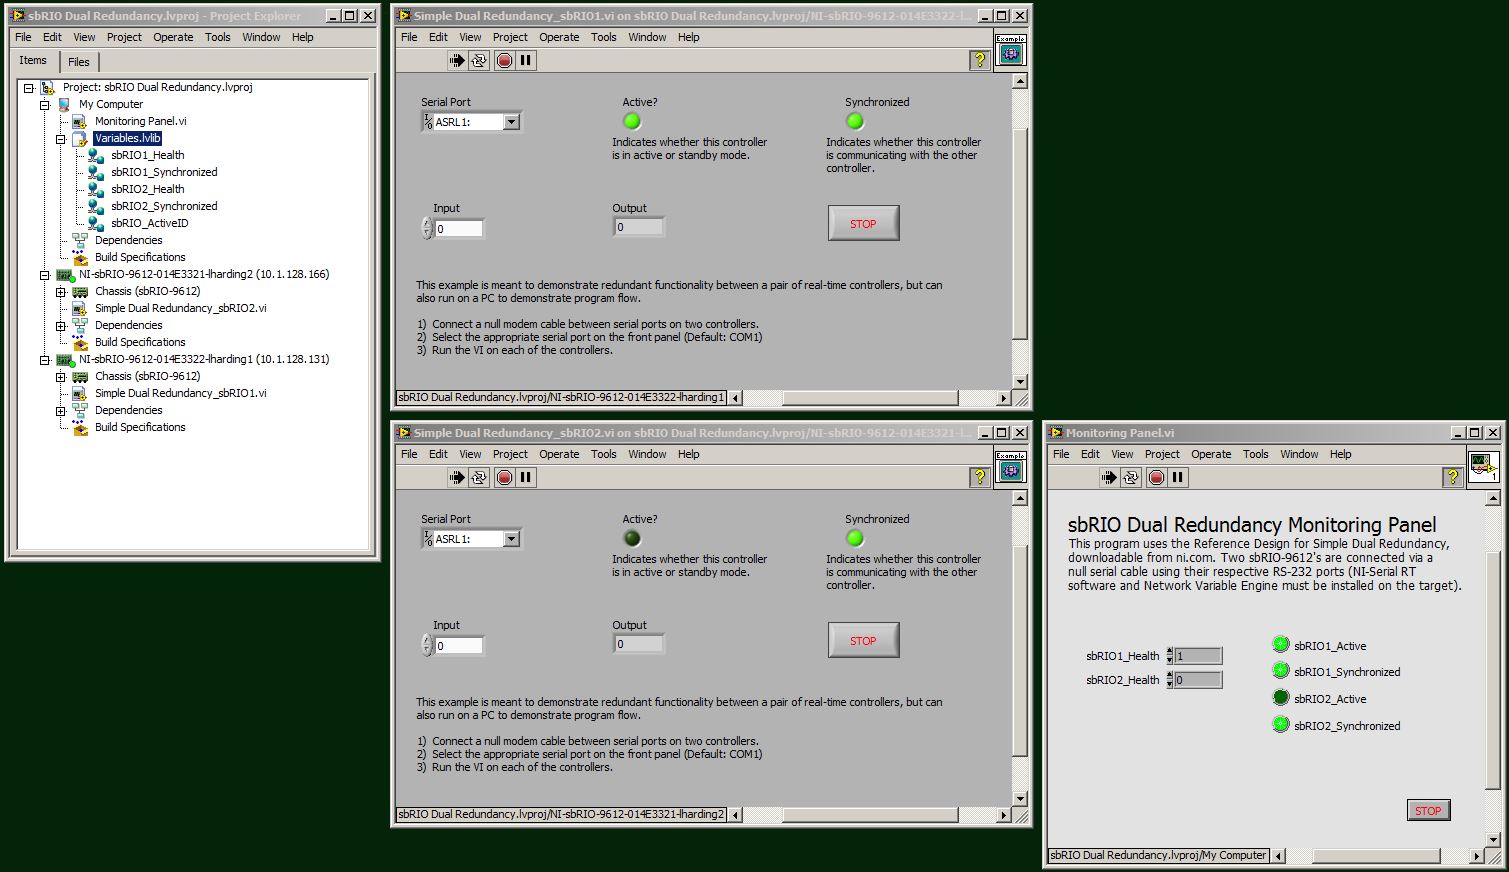Click Pause button in sbRIO1 window toolbar
The height and width of the screenshot is (872, 1509).
point(526,60)
